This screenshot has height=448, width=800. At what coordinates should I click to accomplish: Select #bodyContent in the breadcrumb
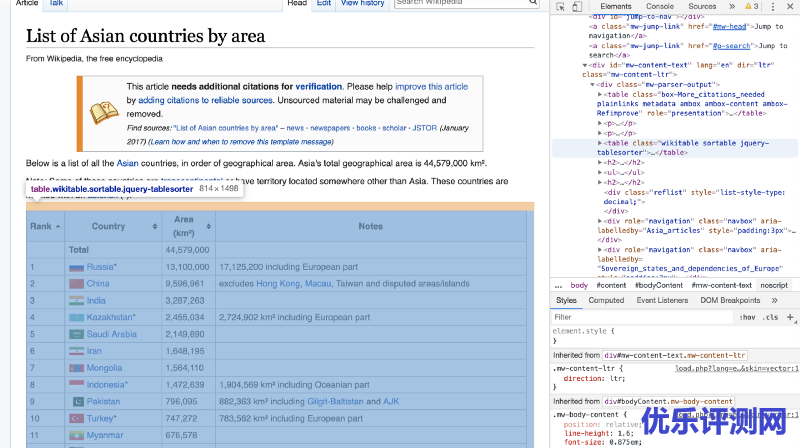659,285
